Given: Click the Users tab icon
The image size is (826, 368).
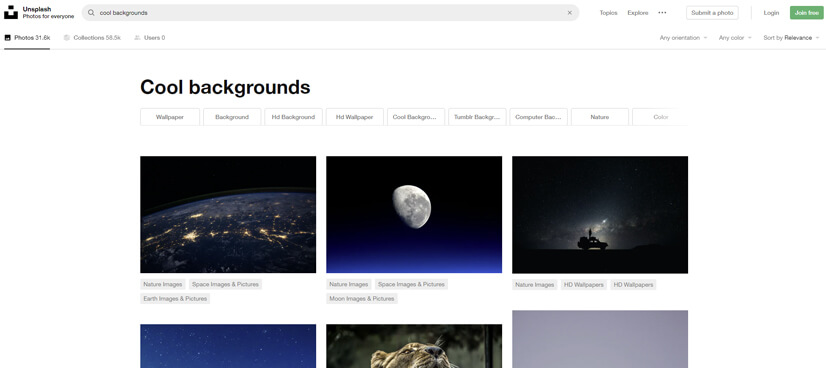Looking at the screenshot, I should tap(137, 38).
